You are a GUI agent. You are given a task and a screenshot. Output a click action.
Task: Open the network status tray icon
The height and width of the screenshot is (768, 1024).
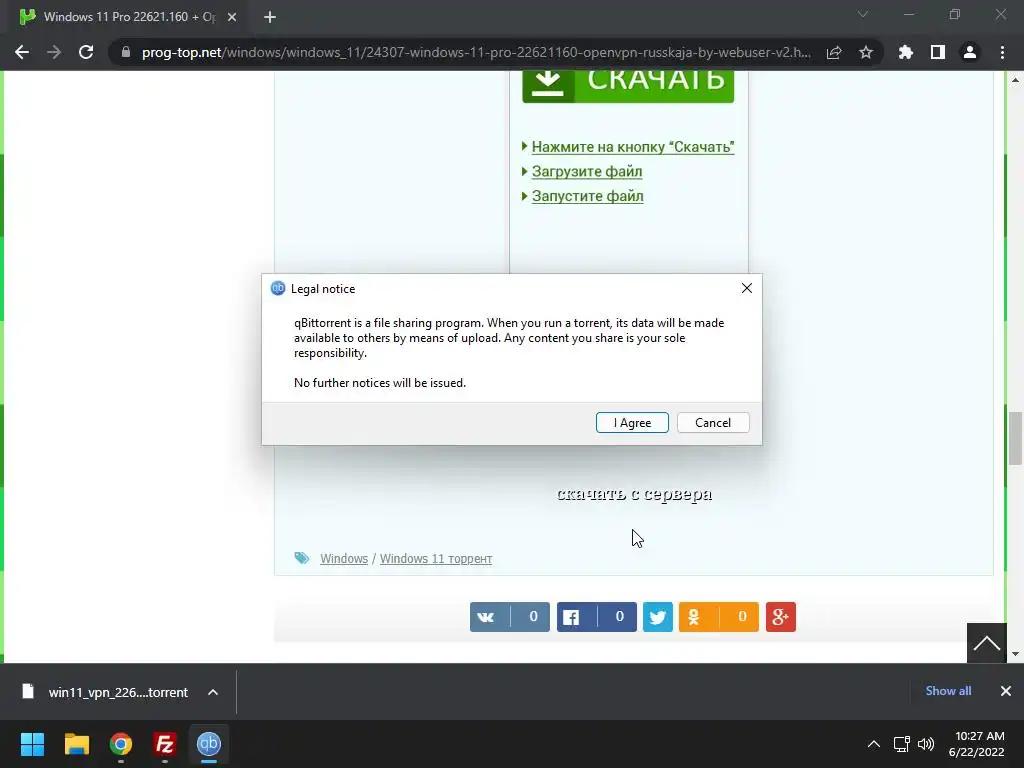click(x=901, y=744)
